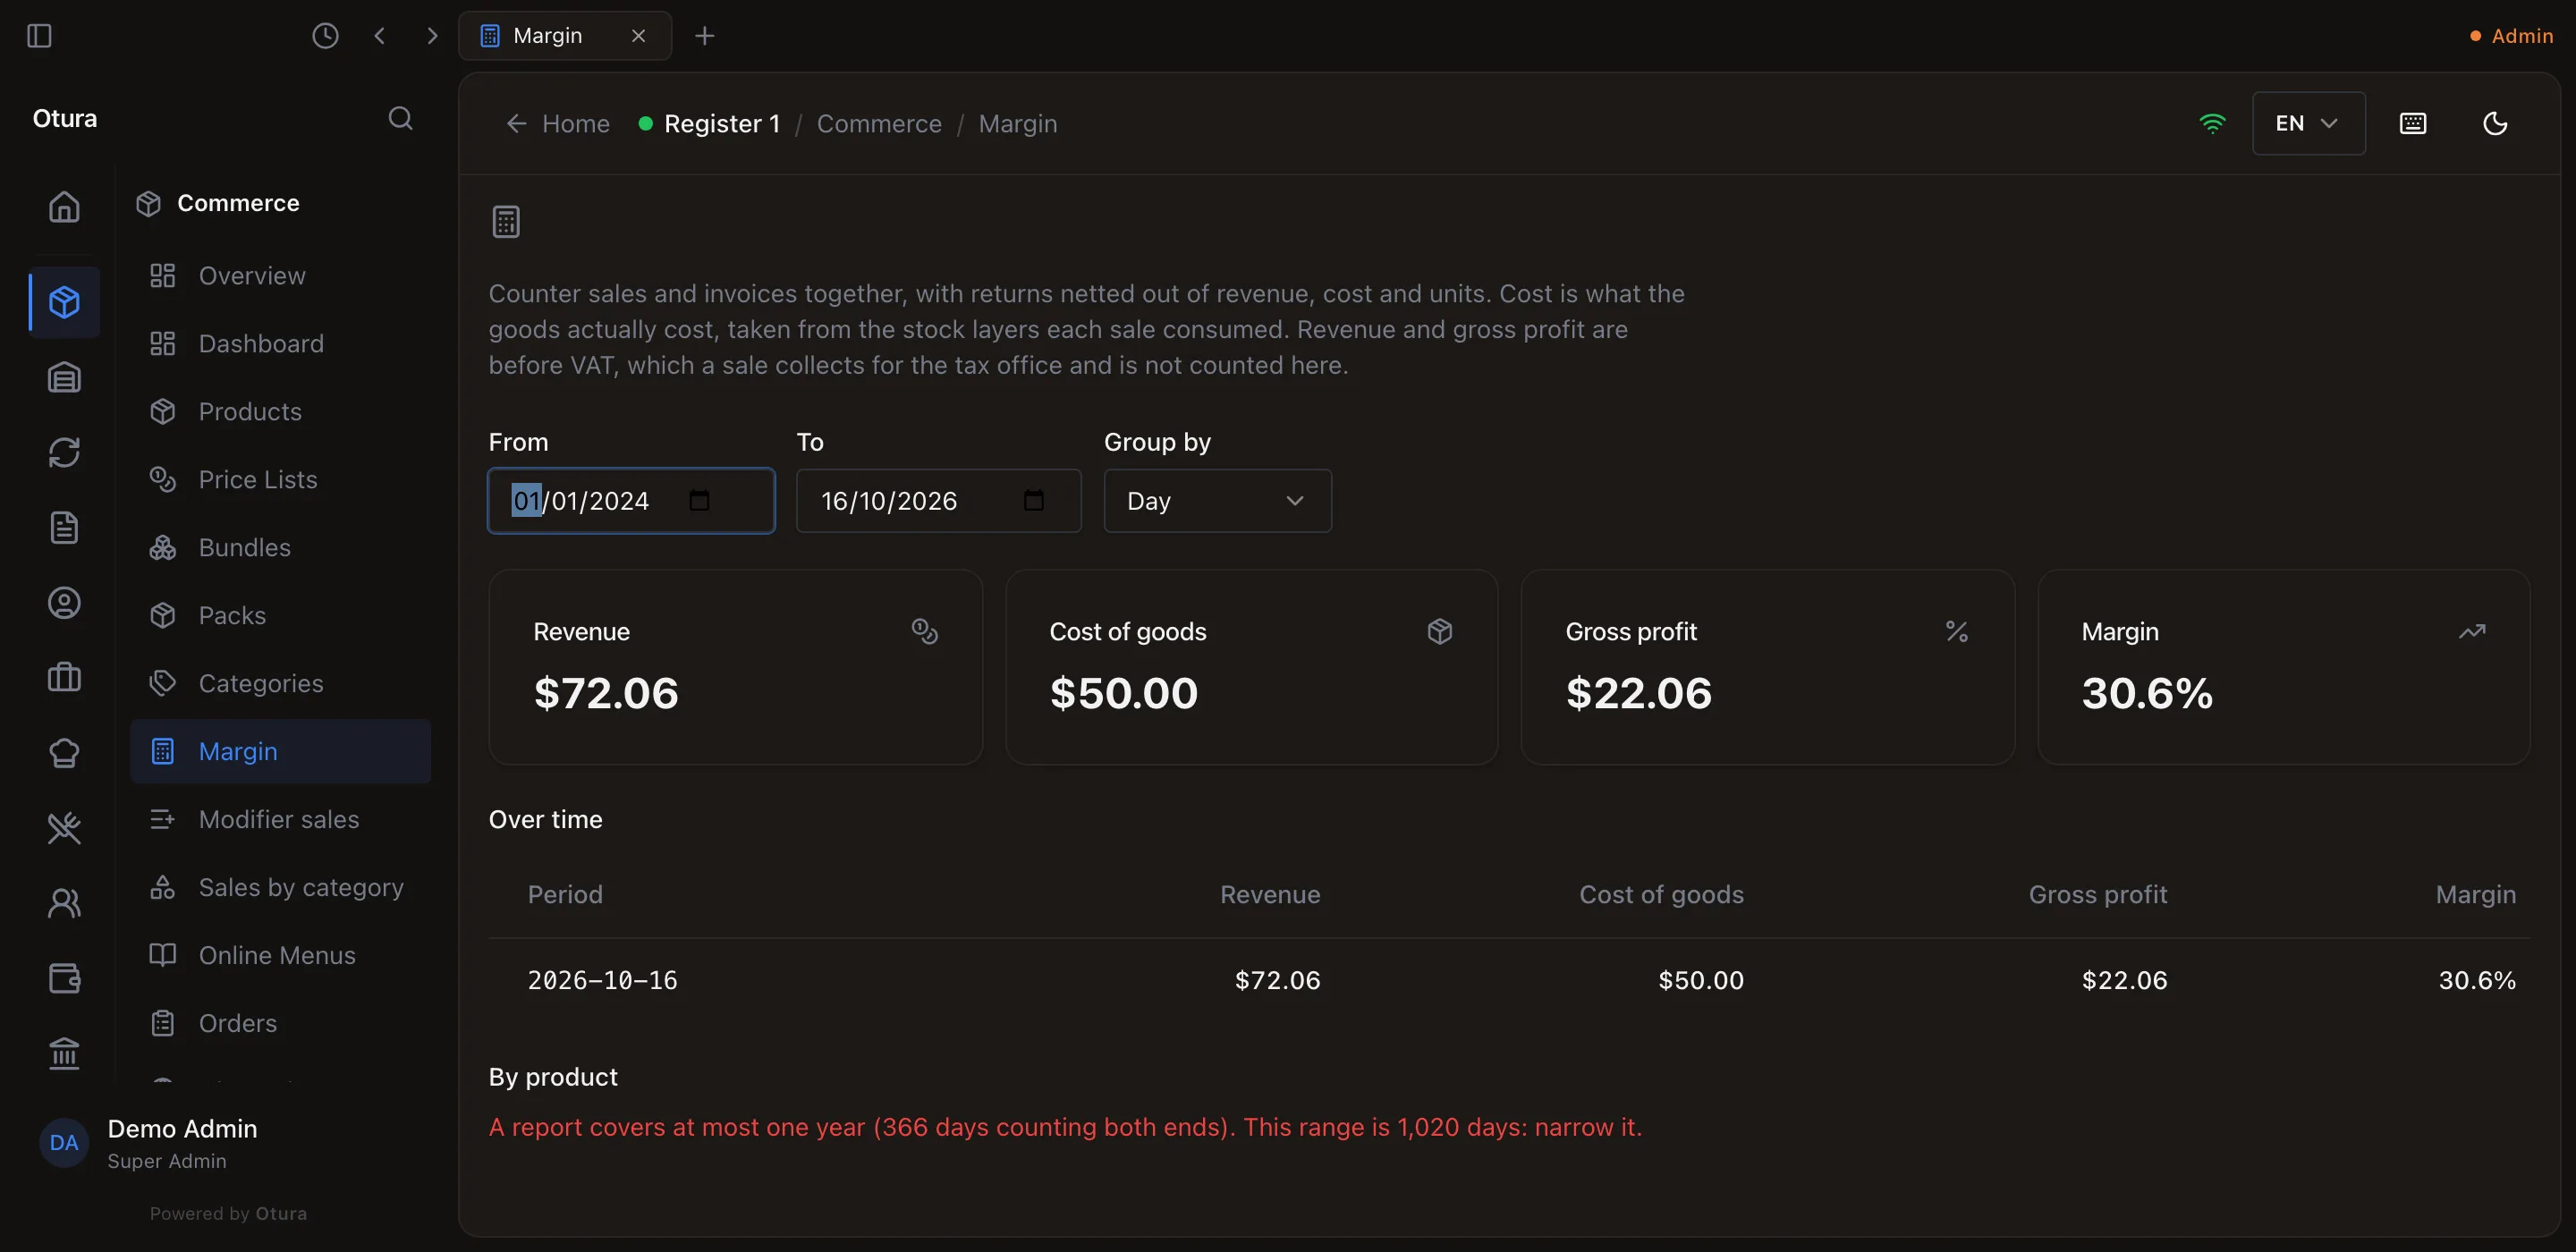Open the warehouse rail icon
Screen dimensions: 2576x1252
point(64,377)
